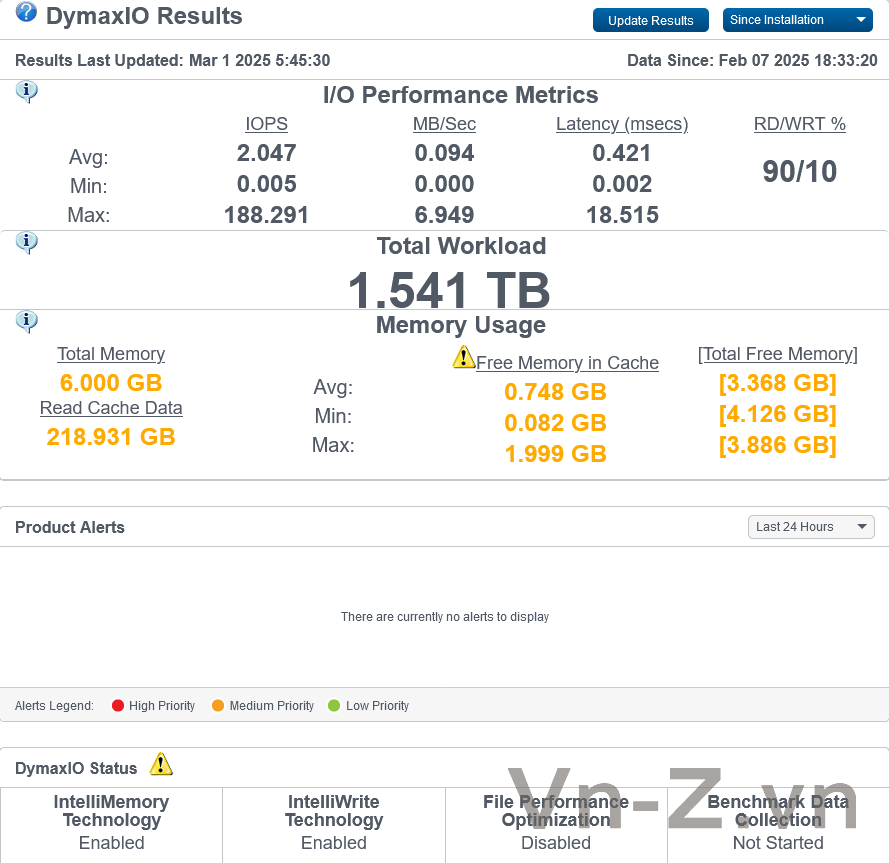The image size is (889, 863).
Task: Click the 1.999 GB maximum cache value
Action: click(x=556, y=454)
